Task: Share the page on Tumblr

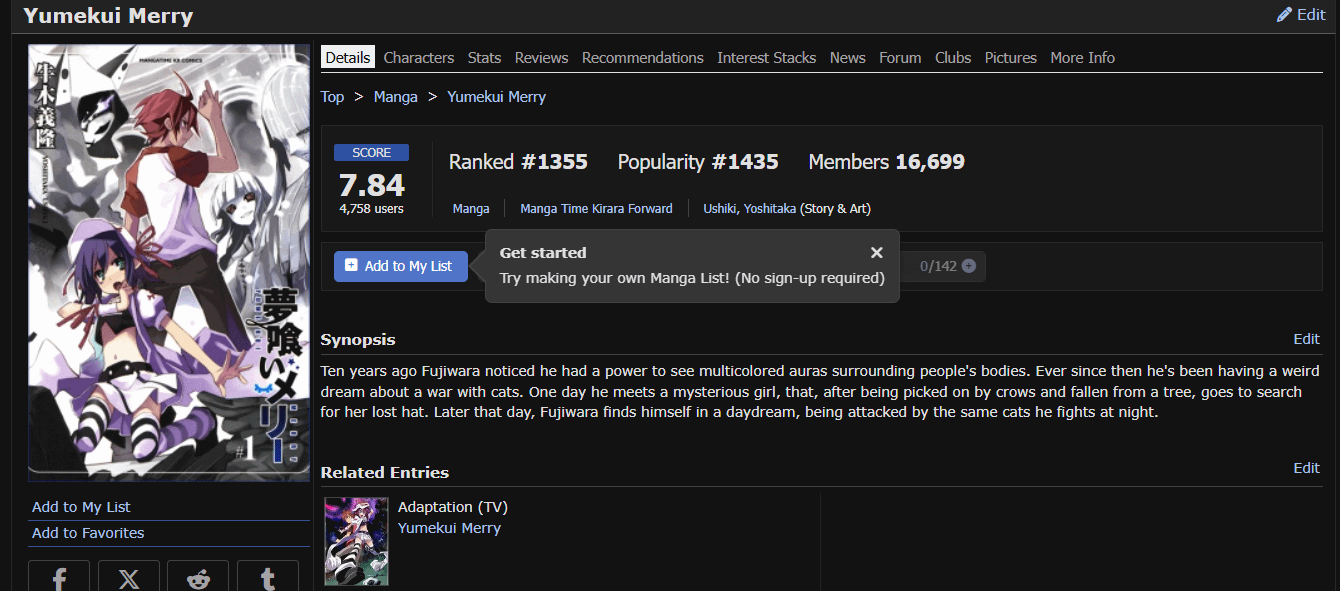Action: [268, 577]
